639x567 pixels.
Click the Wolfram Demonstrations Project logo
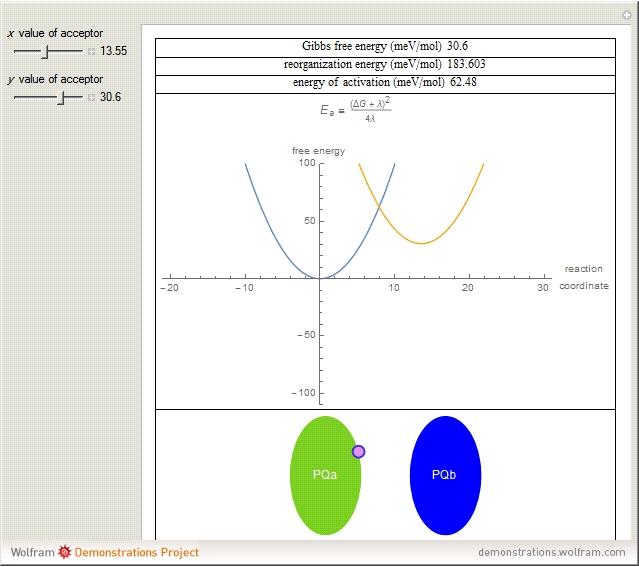click(x=105, y=552)
